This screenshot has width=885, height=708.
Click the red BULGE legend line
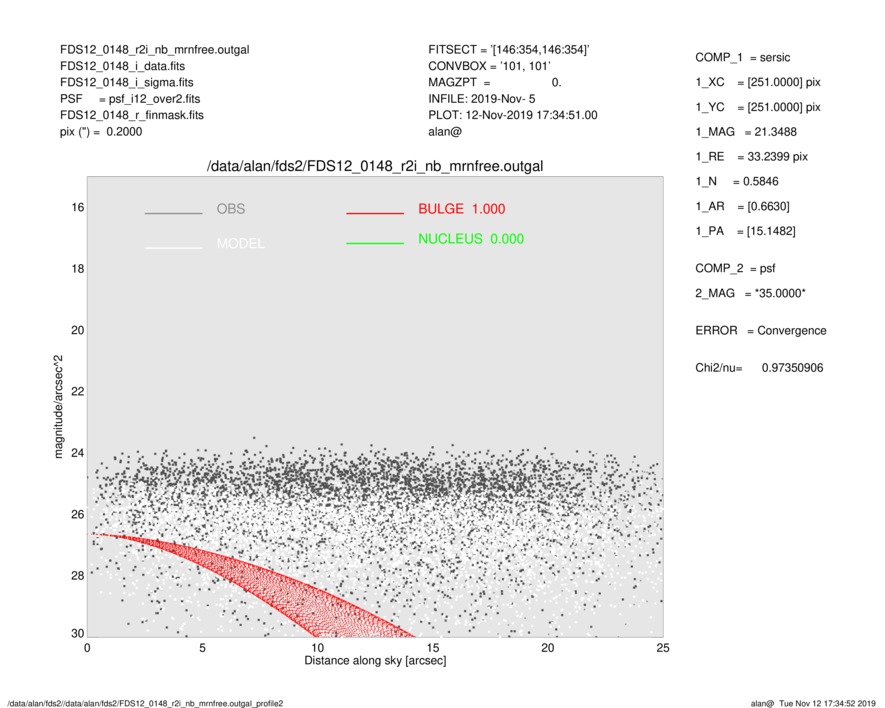pyautogui.click(x=375, y=213)
